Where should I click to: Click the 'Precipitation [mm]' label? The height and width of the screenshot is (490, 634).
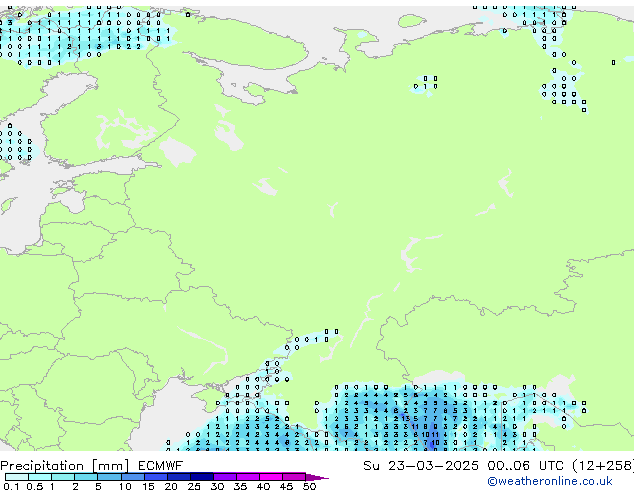pos(65,466)
